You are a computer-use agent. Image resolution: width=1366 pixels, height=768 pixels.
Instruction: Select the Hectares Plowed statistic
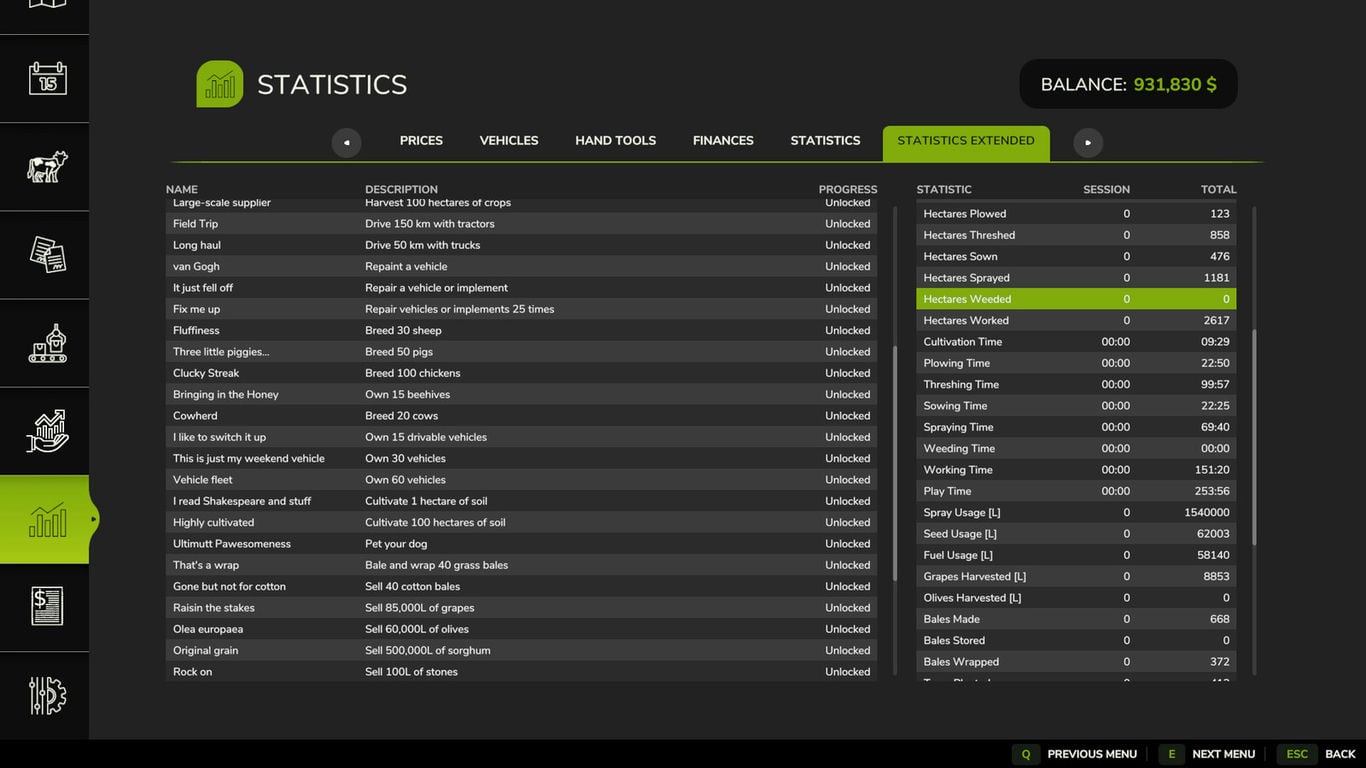pyautogui.click(x=1076, y=214)
